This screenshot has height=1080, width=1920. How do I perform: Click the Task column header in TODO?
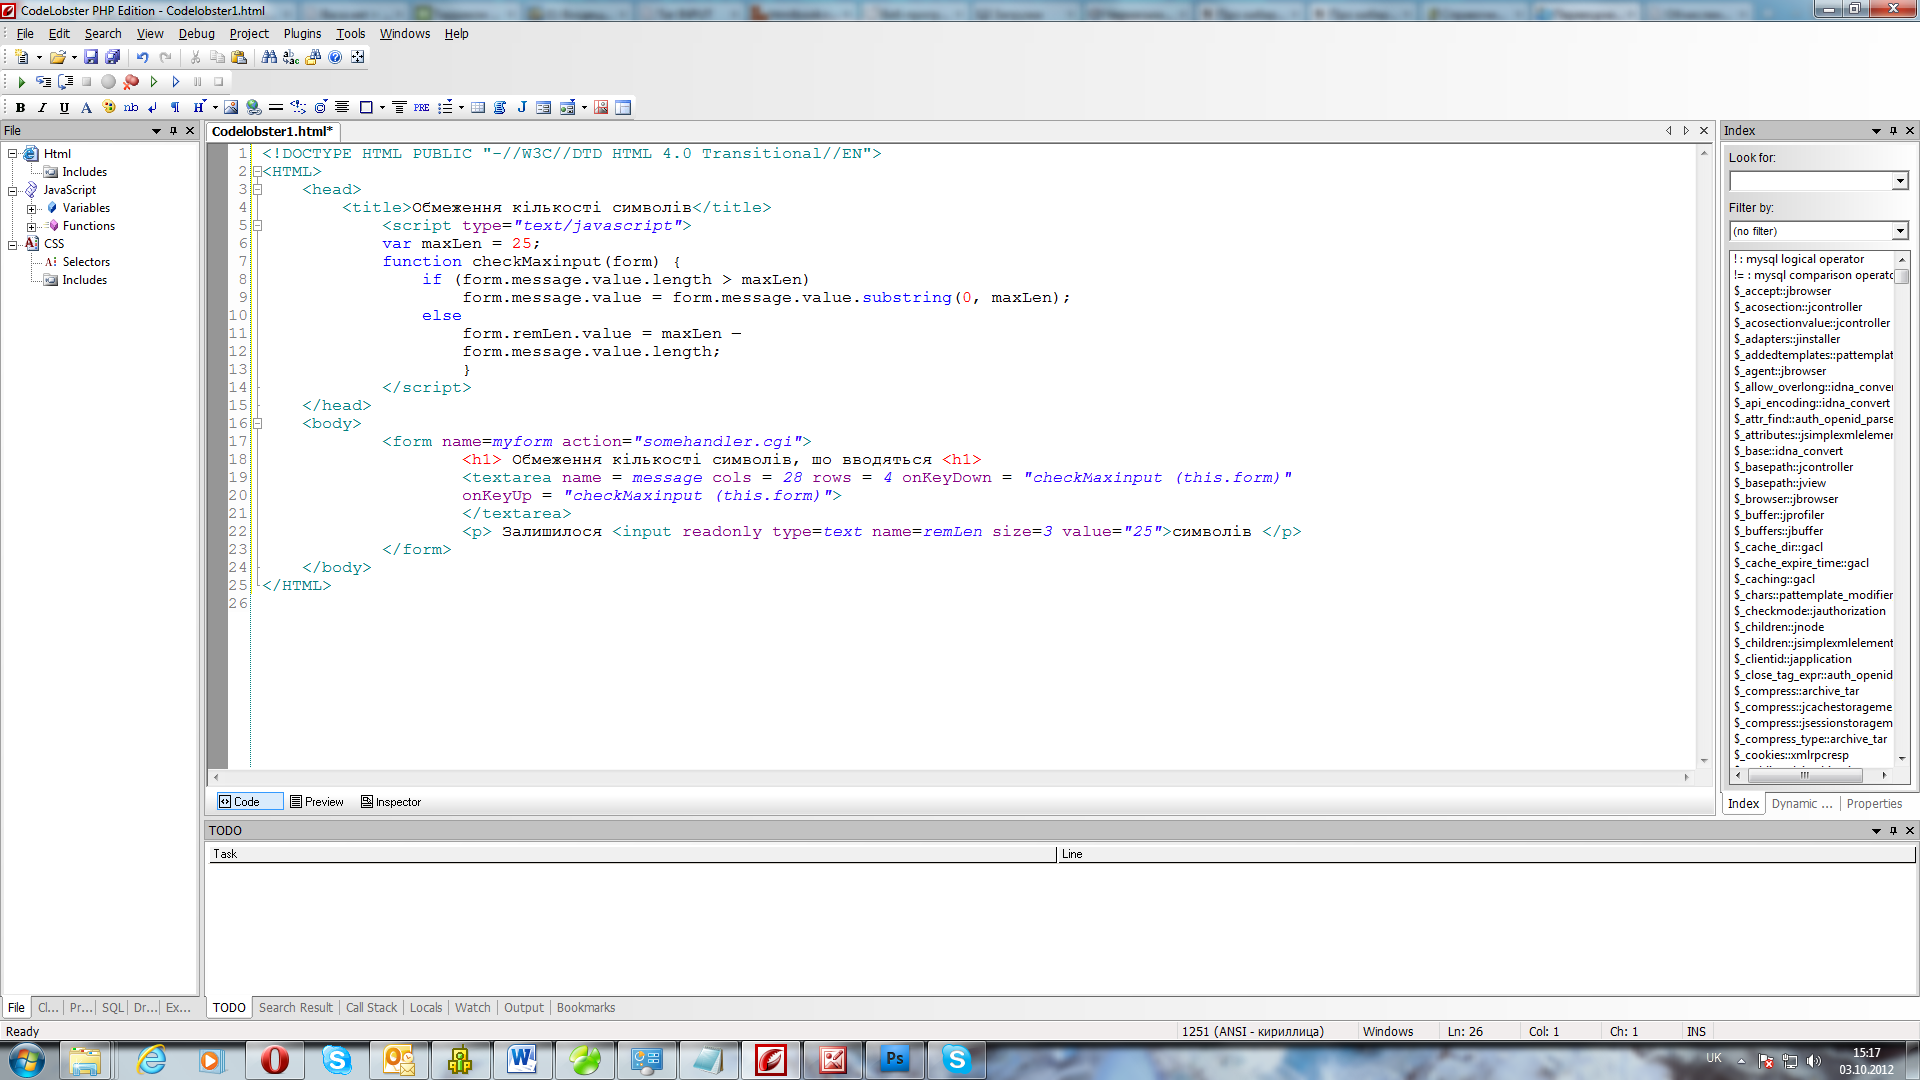[632, 854]
